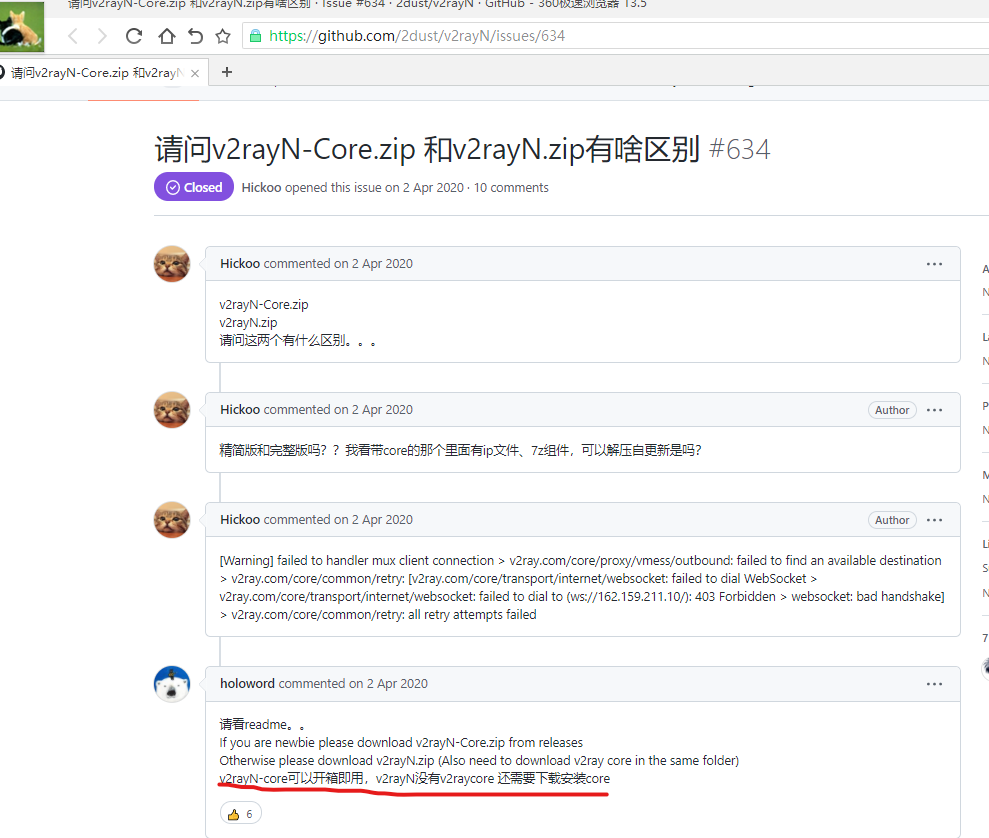
Task: Click the undo arrow icon in the toolbar
Action: (195, 36)
